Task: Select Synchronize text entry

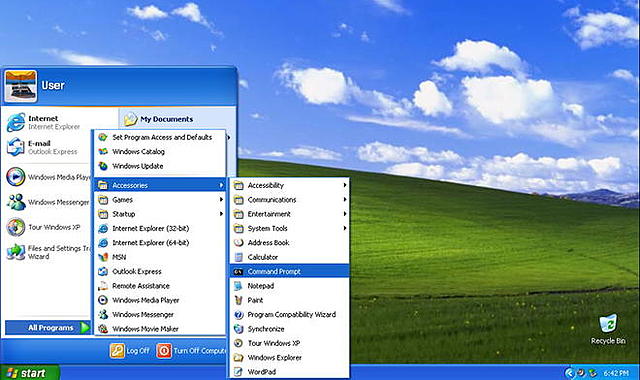Action: pyautogui.click(x=266, y=329)
